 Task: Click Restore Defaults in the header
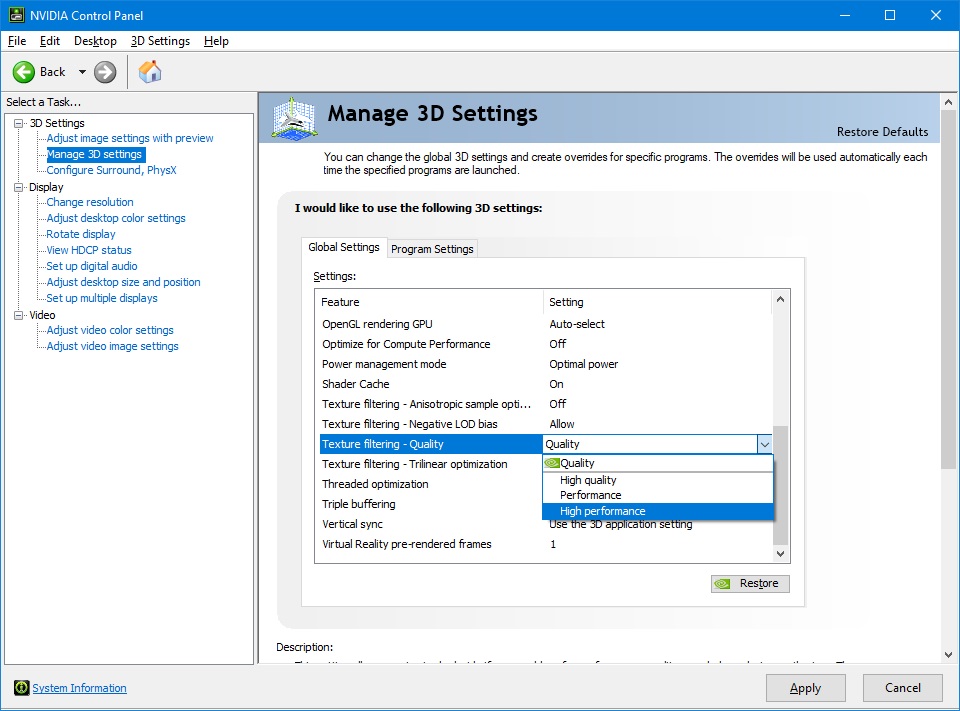[x=882, y=132]
